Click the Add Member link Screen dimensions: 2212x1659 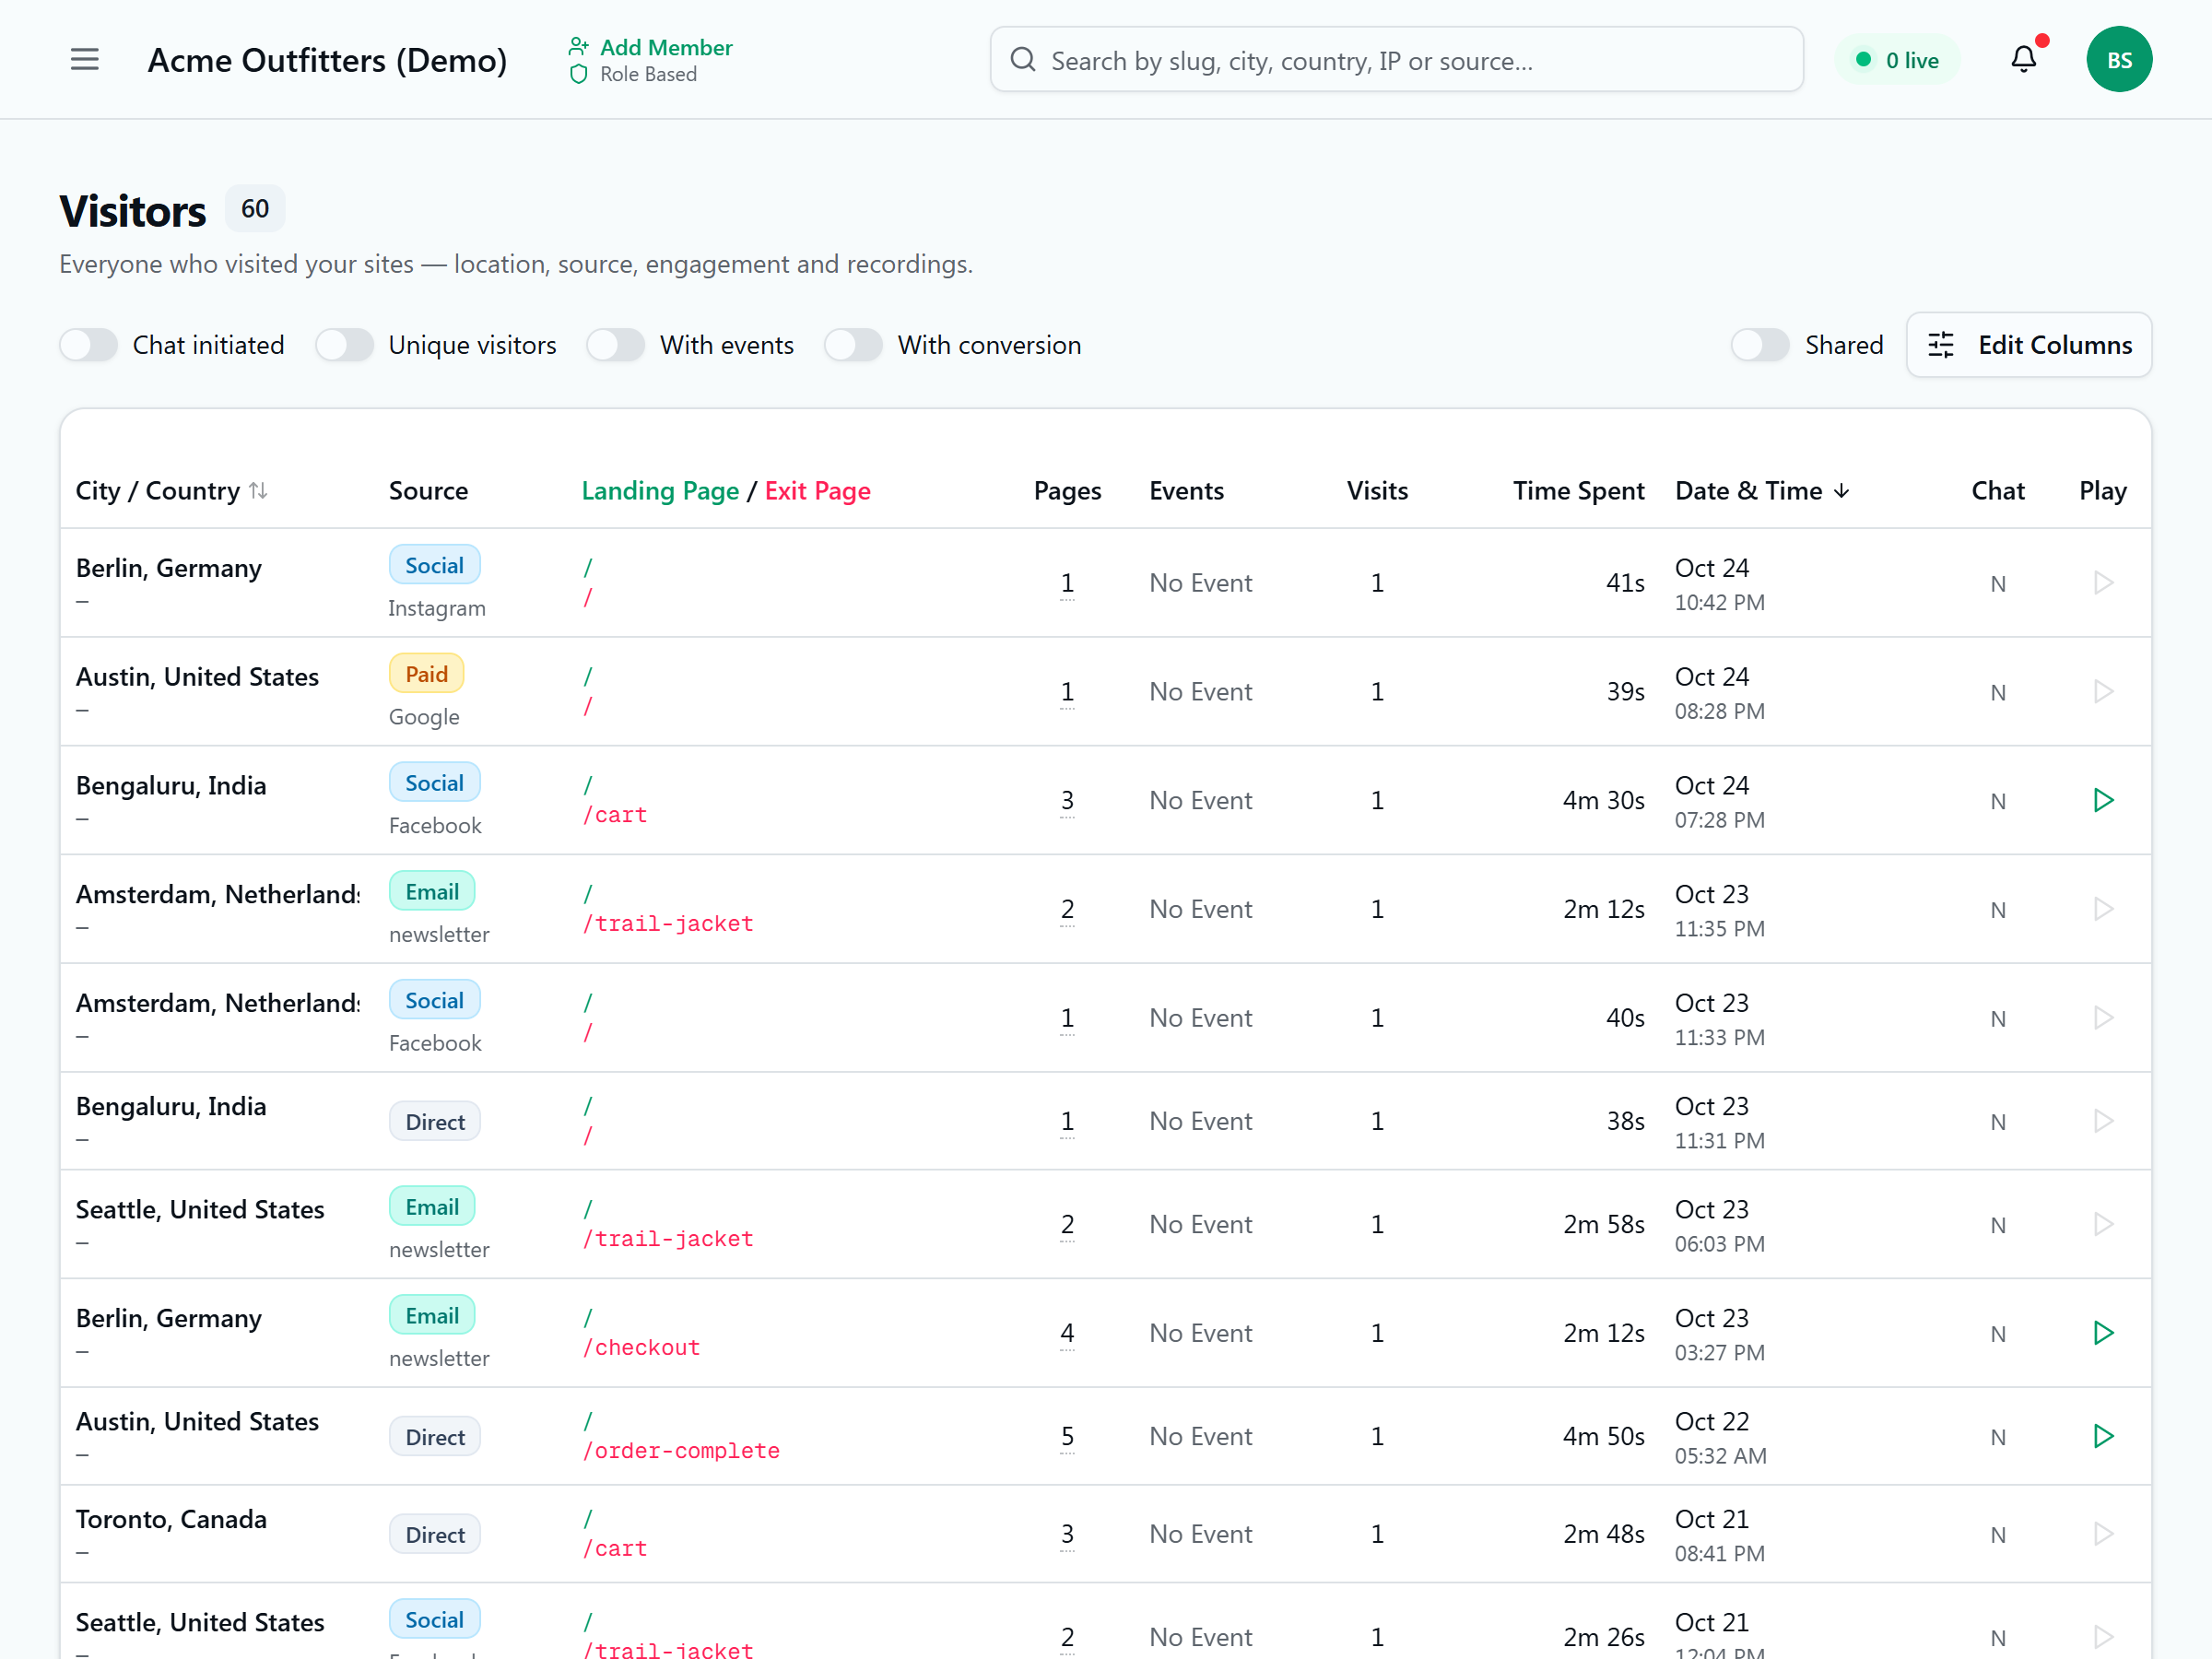point(666,47)
